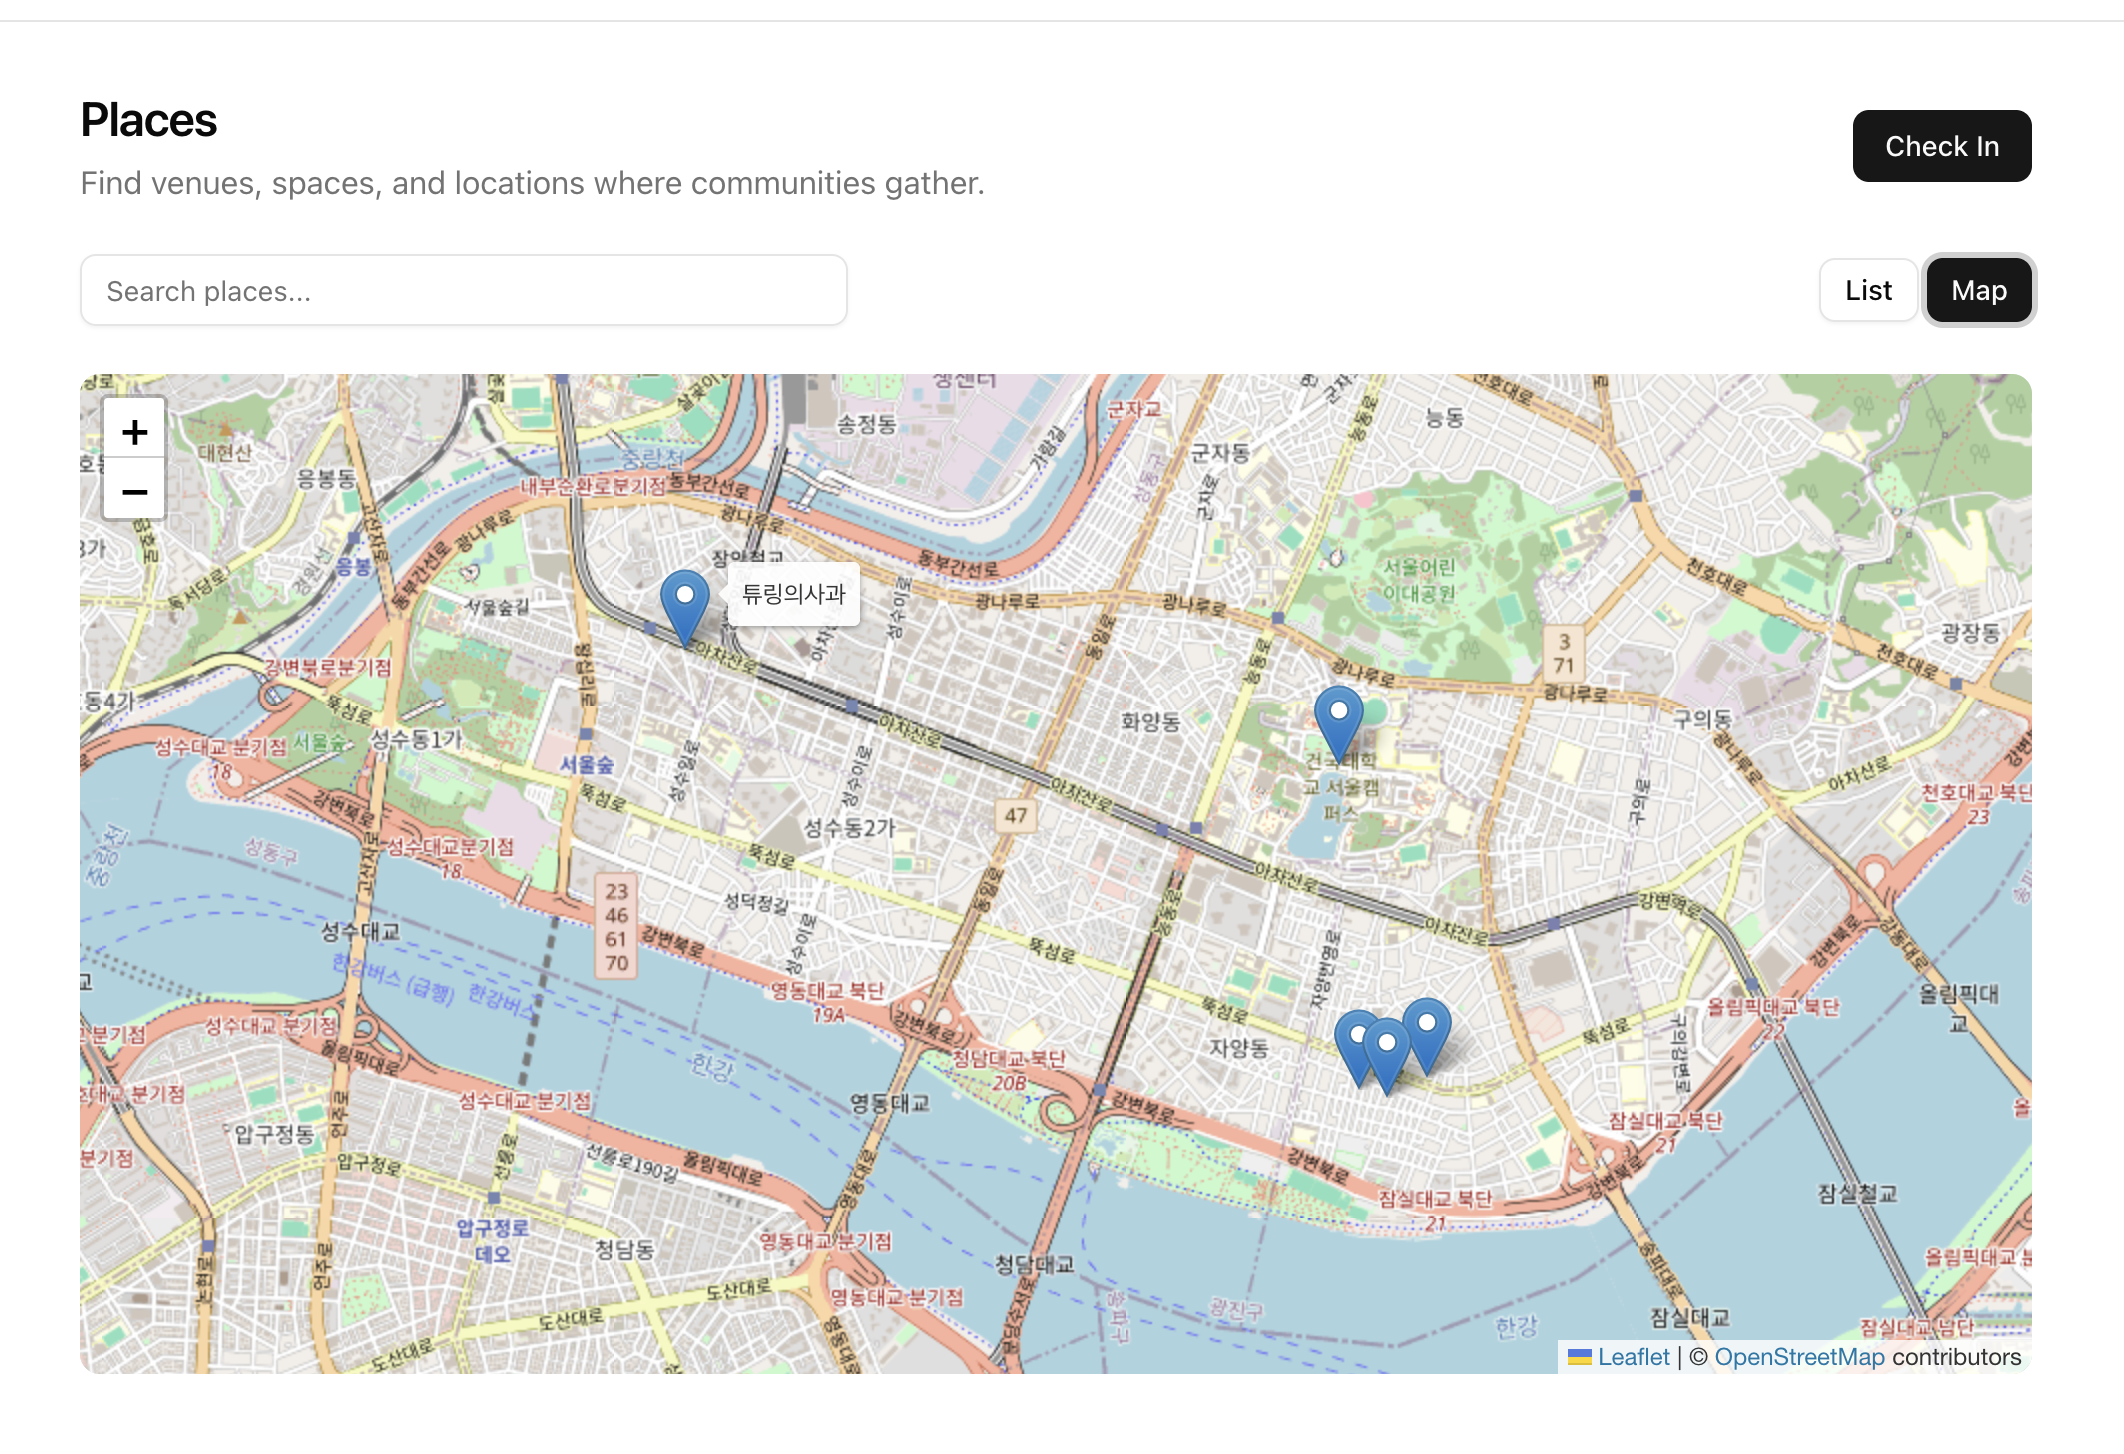Select the 튜링의사과 map marker pin
The image size is (2124, 1454).
coord(685,602)
